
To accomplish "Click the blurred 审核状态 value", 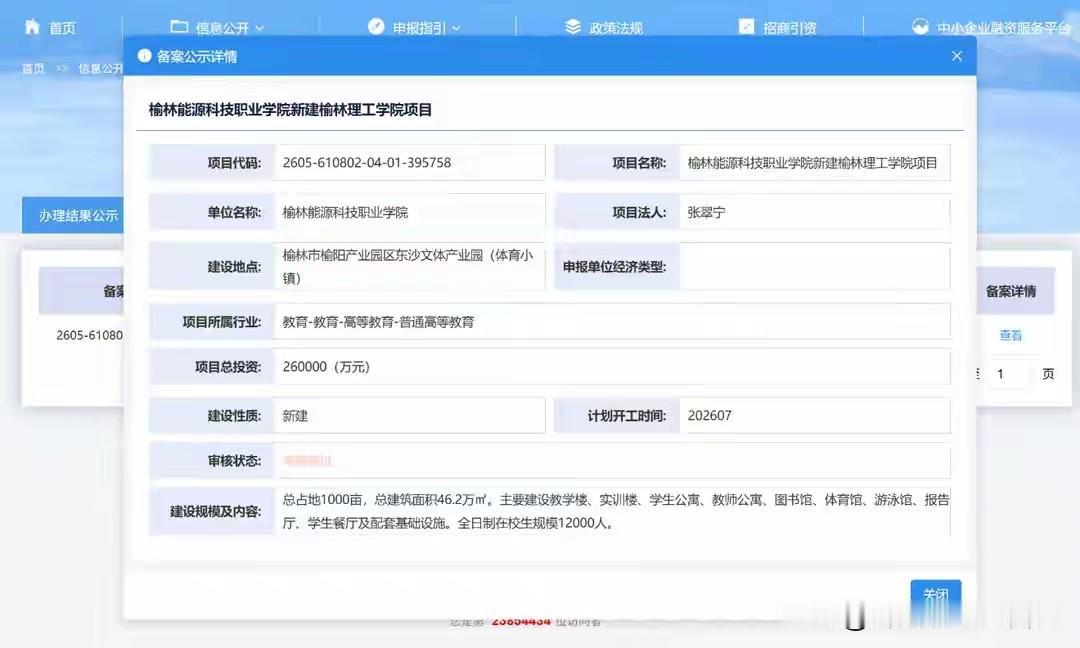I will click(308, 460).
